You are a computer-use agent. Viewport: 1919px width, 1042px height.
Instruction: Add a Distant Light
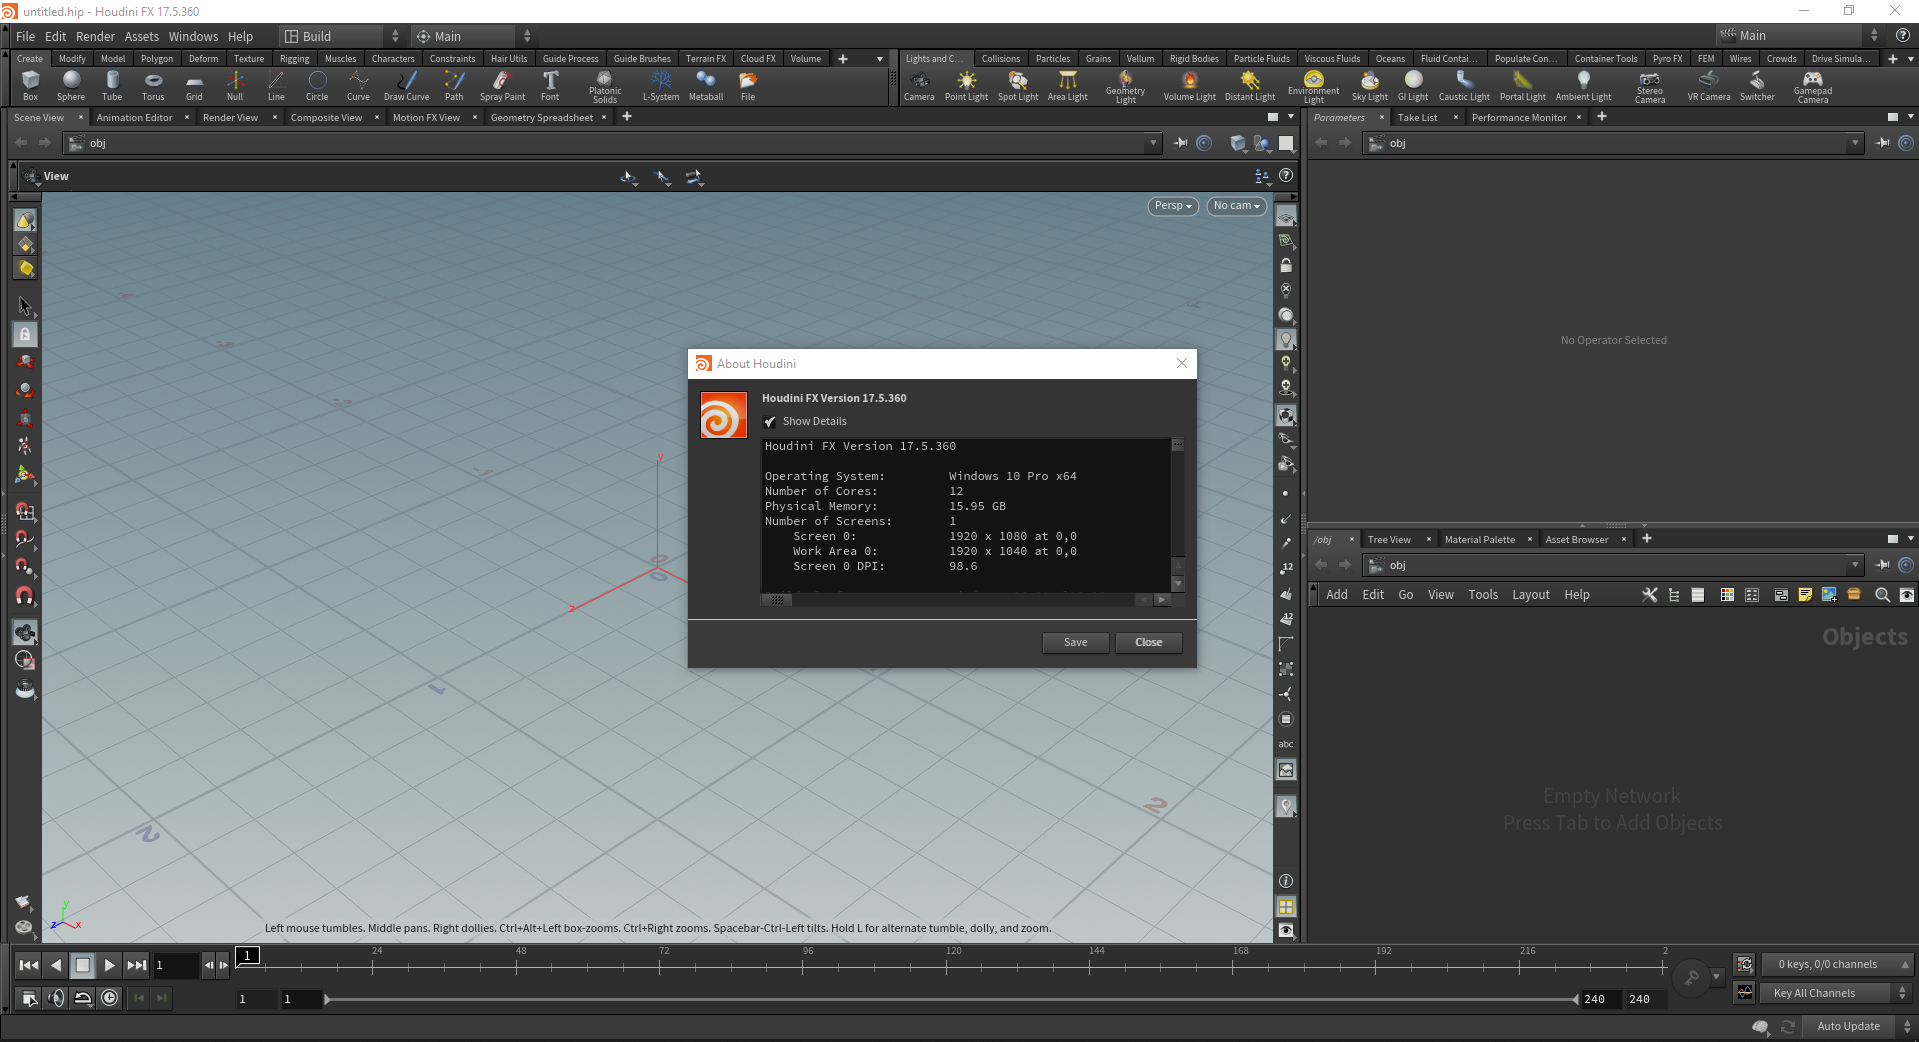pos(1250,86)
